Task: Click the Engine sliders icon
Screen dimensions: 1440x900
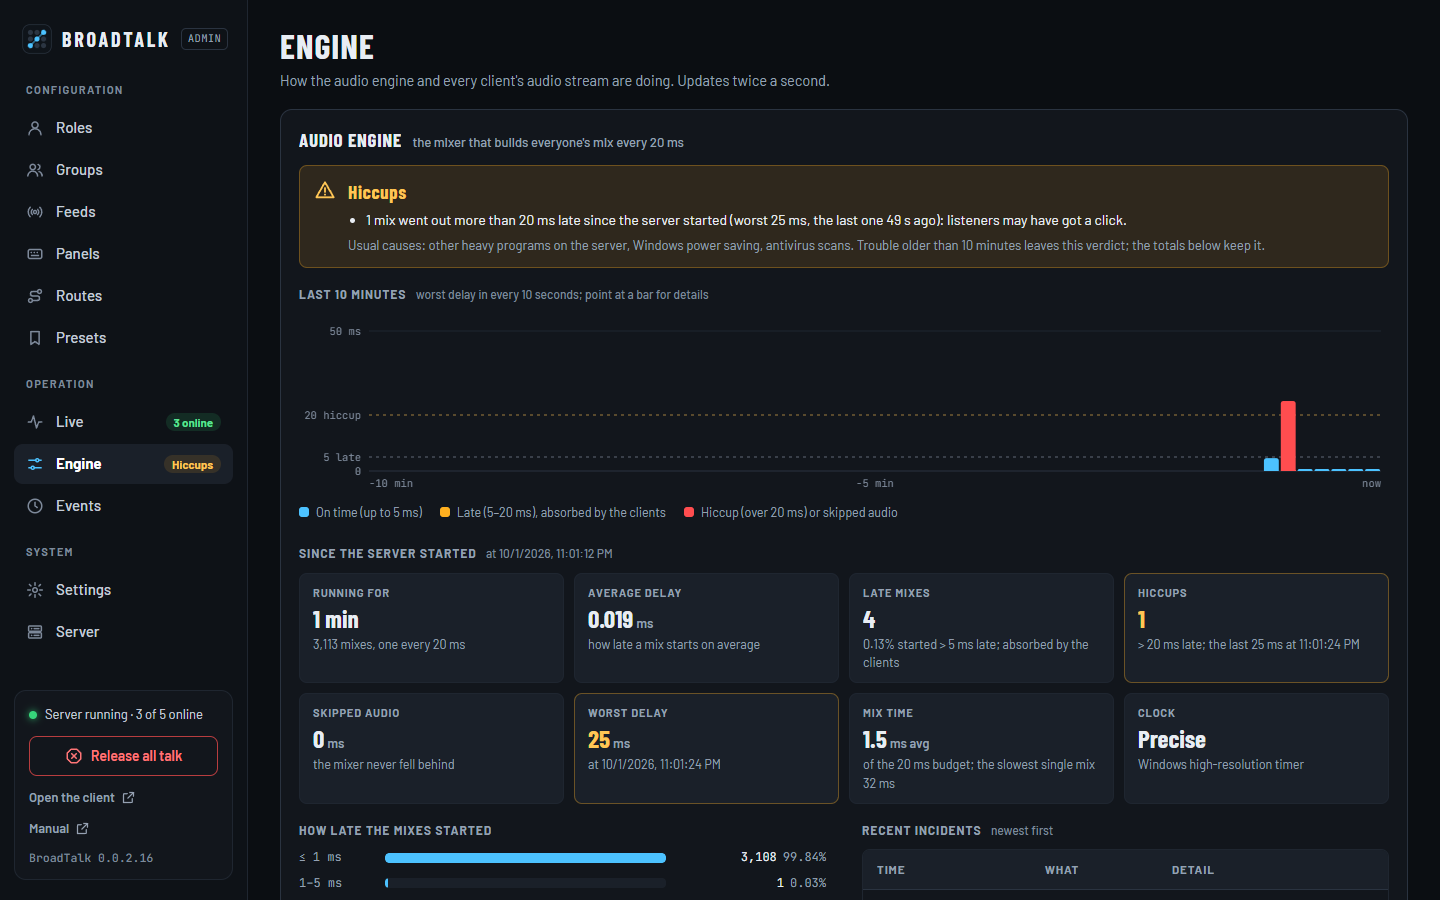Action: [x=35, y=464]
